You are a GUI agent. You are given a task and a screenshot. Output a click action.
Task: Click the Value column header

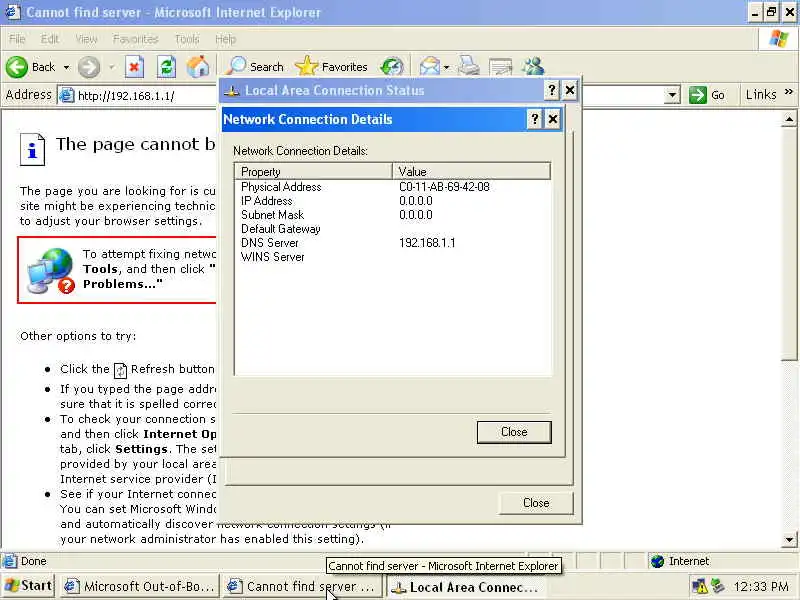pyautogui.click(x=471, y=171)
